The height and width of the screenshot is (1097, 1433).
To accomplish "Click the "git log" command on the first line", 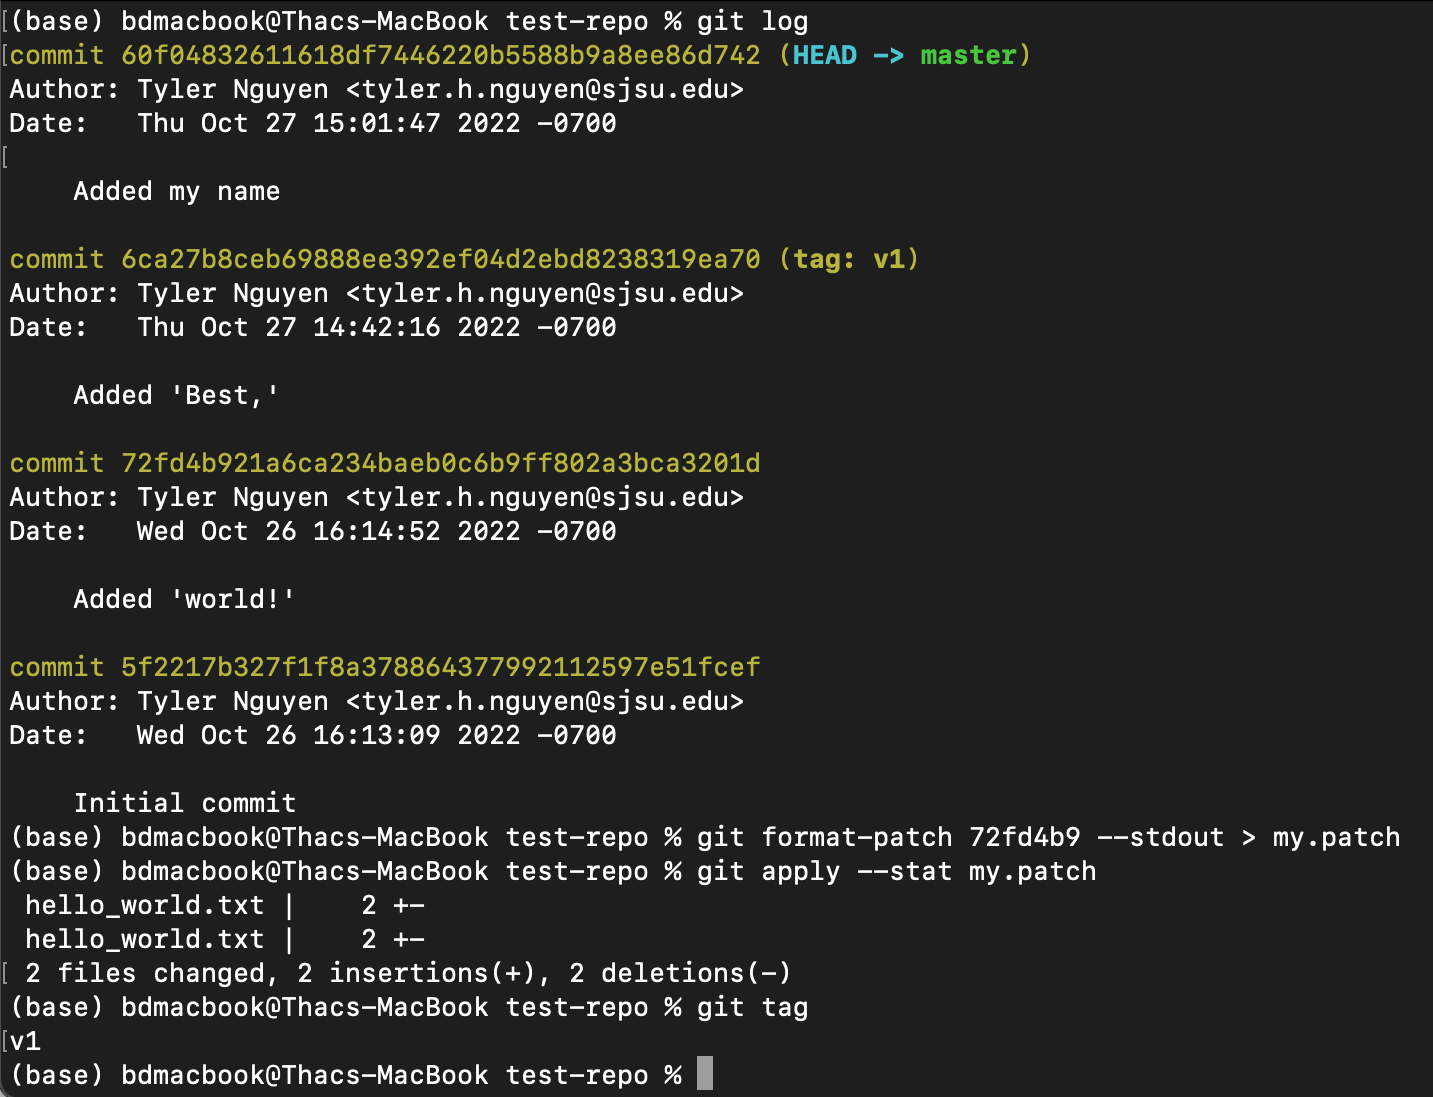I will (x=752, y=21).
